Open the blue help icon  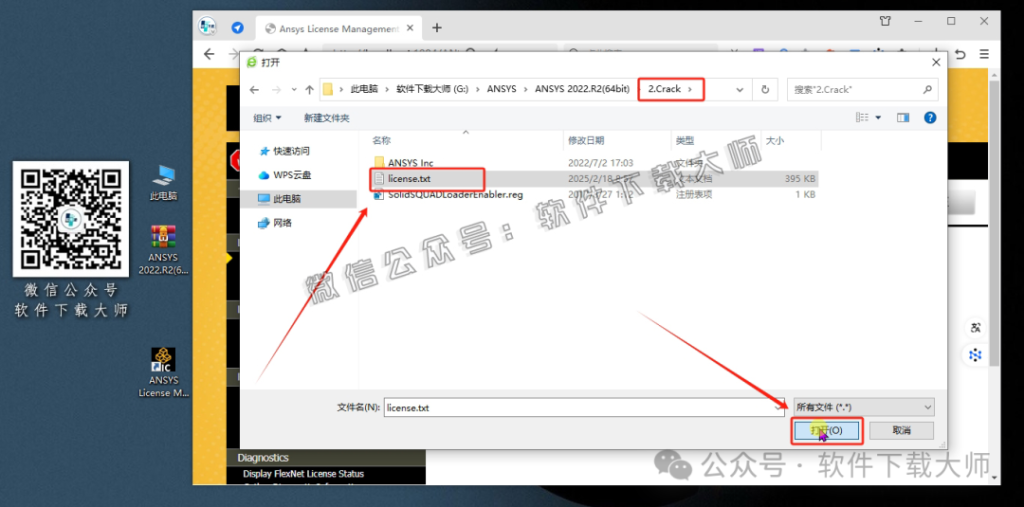930,118
